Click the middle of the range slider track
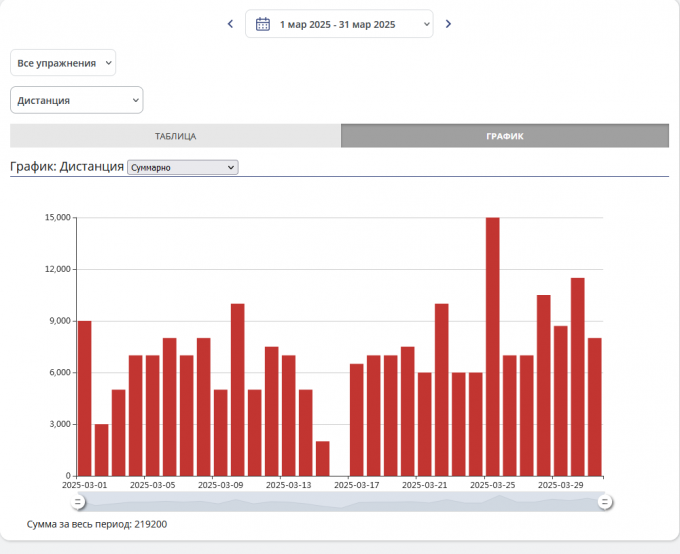Viewport: 680px width, 554px height. coord(342,502)
